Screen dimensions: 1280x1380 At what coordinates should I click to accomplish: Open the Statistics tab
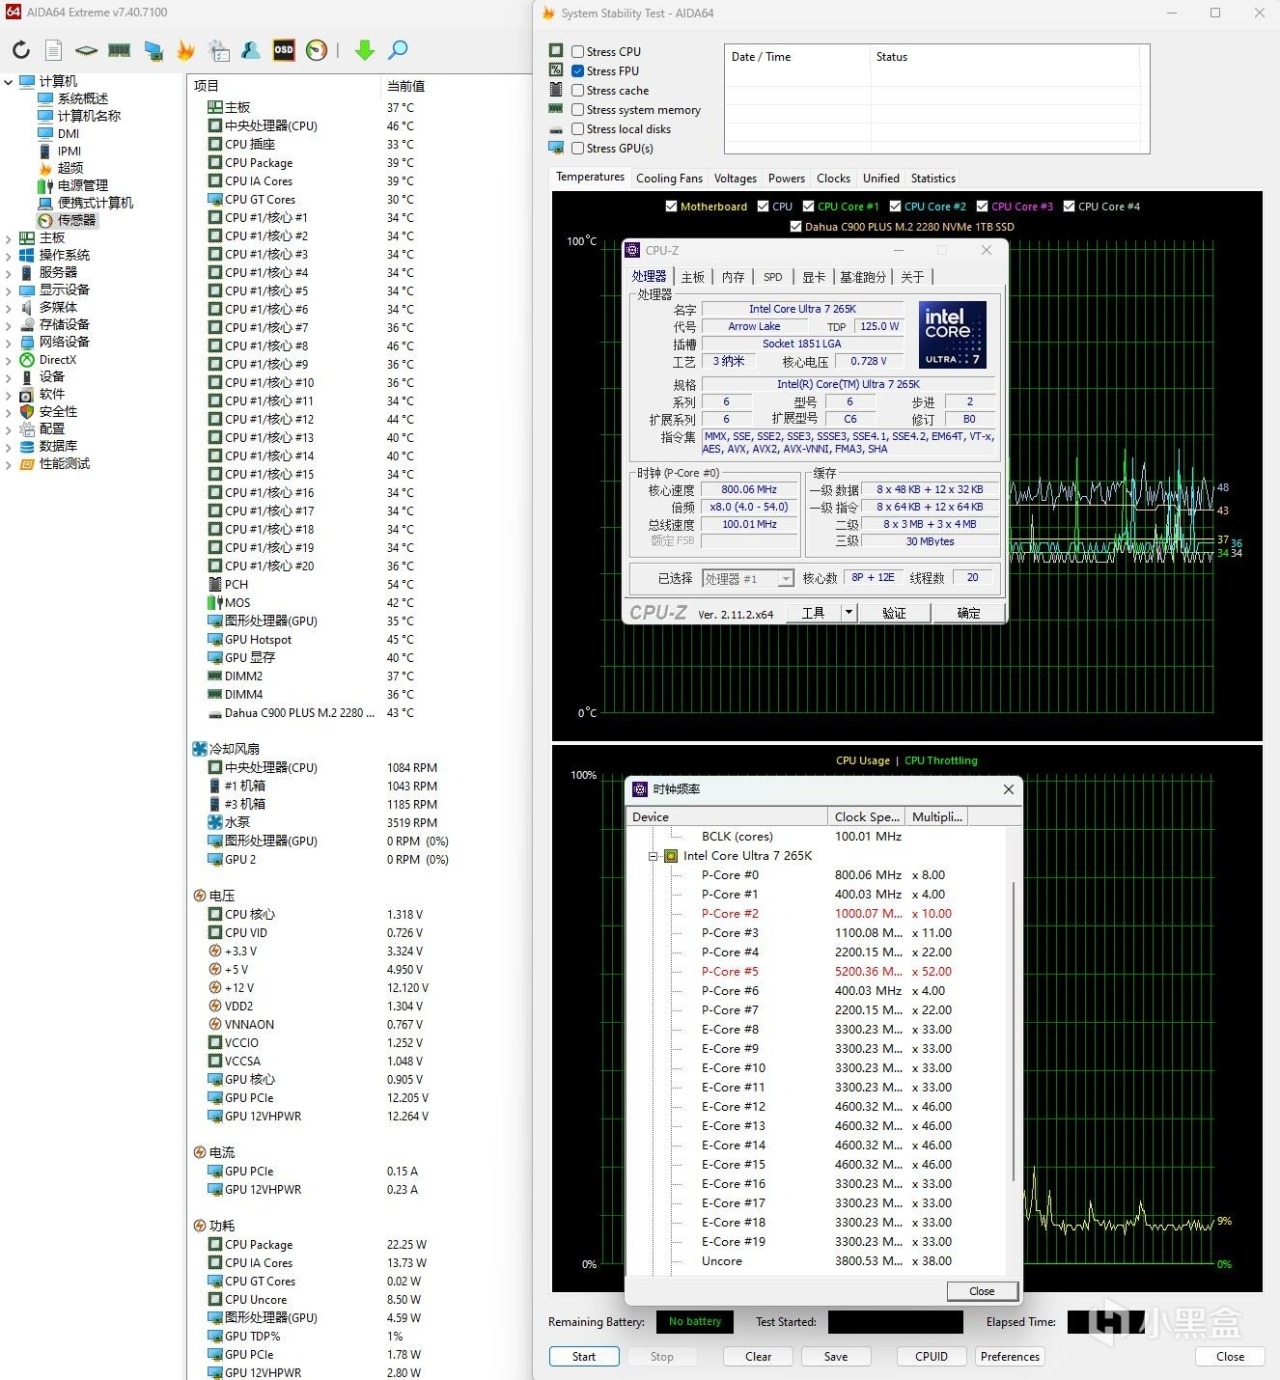point(933,178)
